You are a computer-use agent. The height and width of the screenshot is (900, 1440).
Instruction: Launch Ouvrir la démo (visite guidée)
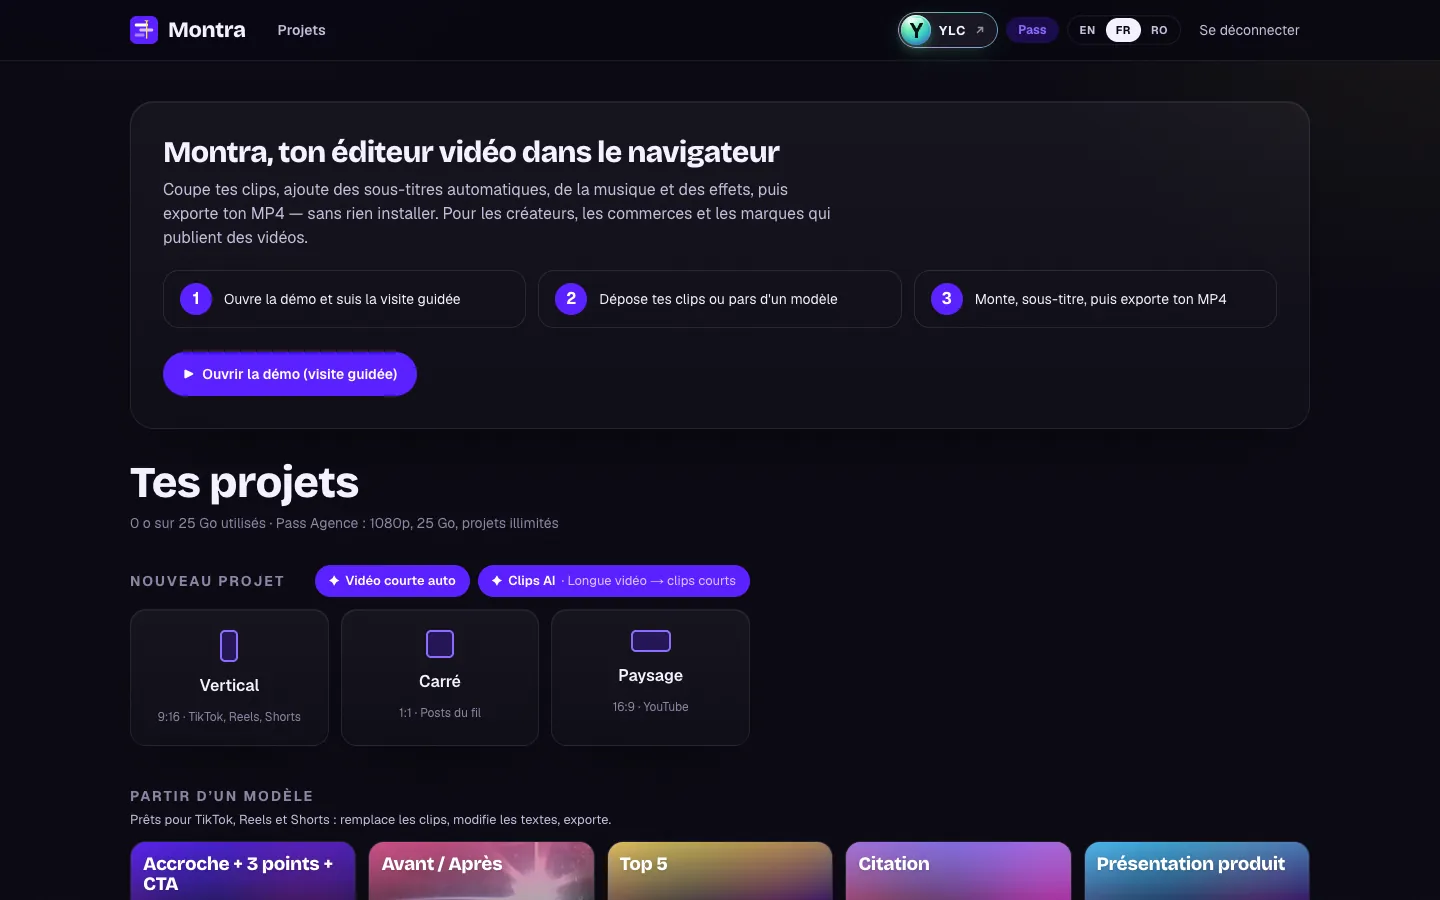pos(290,374)
